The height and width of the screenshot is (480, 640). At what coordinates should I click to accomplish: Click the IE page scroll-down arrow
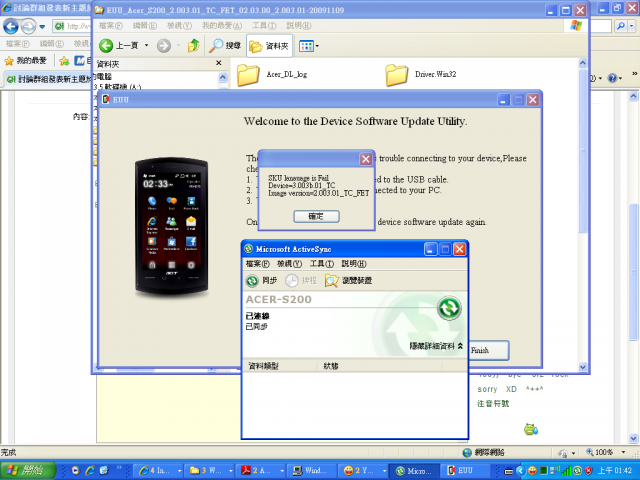[x=633, y=439]
